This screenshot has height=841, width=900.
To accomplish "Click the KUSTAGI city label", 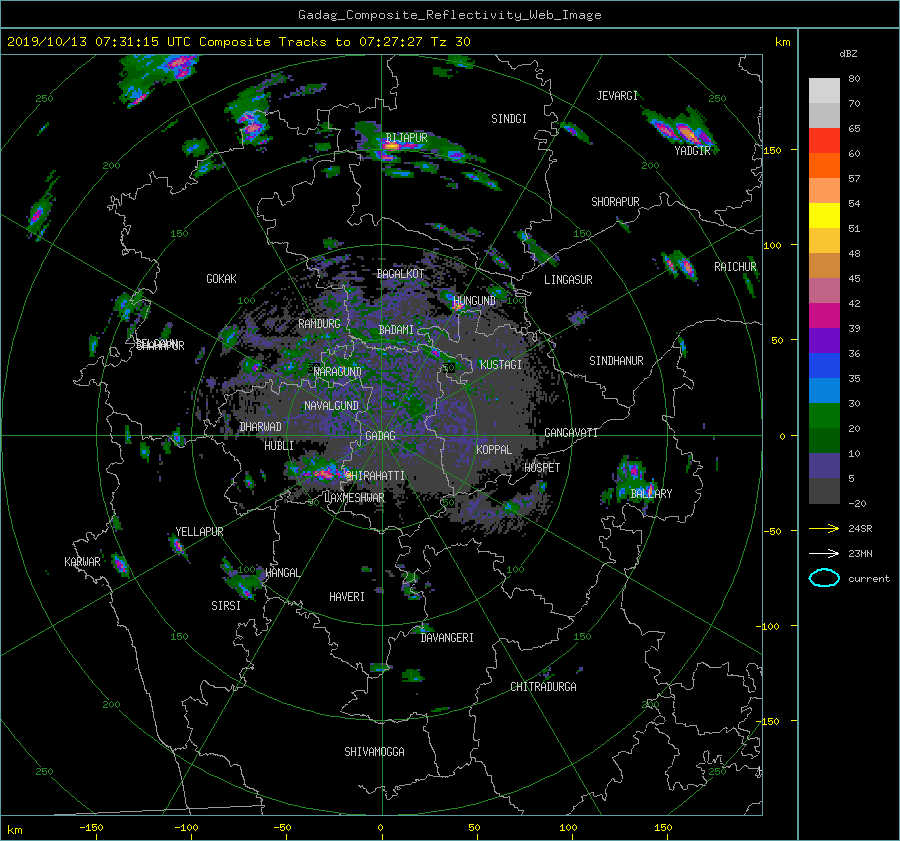I will (501, 365).
